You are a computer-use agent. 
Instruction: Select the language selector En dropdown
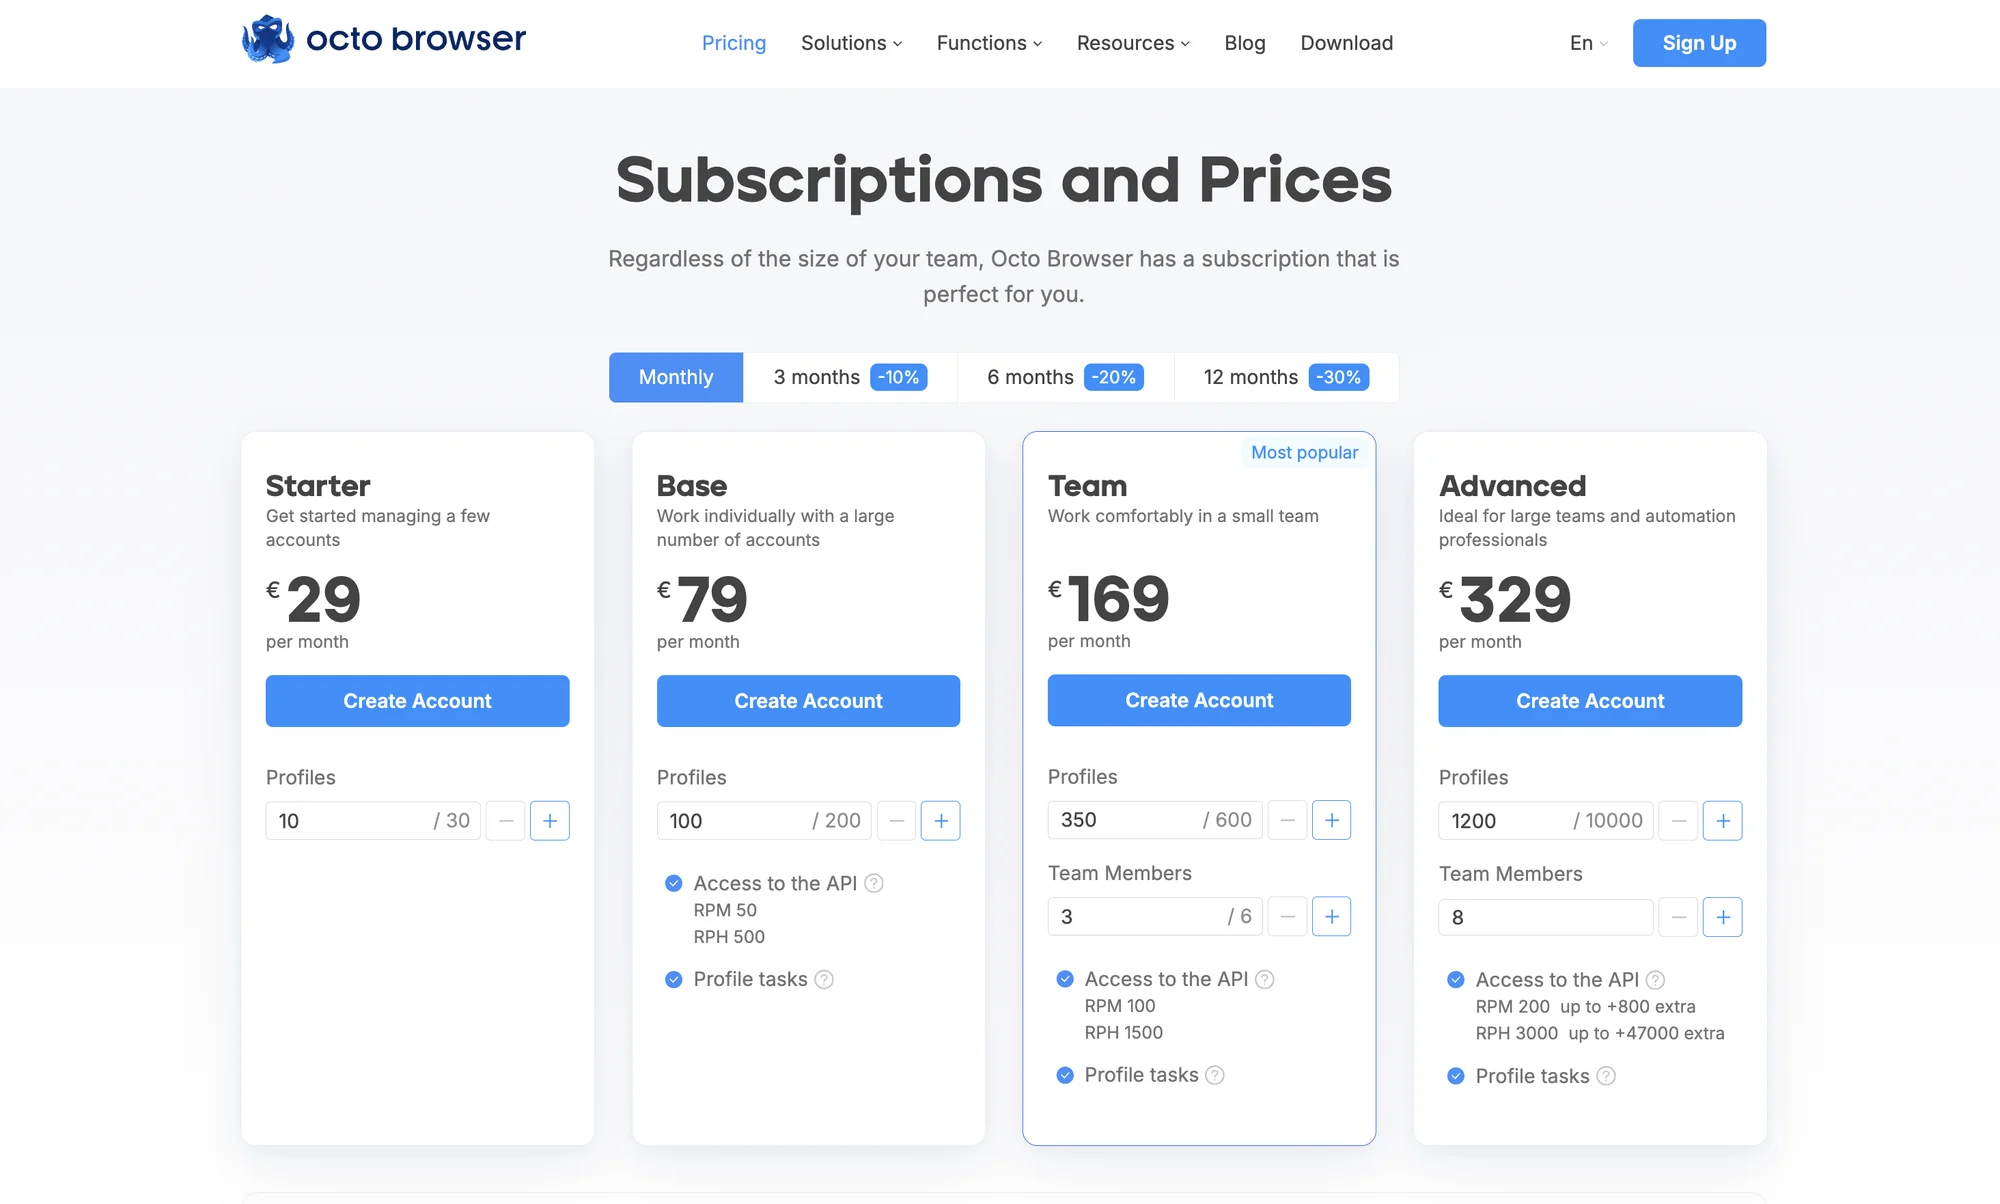click(1584, 41)
